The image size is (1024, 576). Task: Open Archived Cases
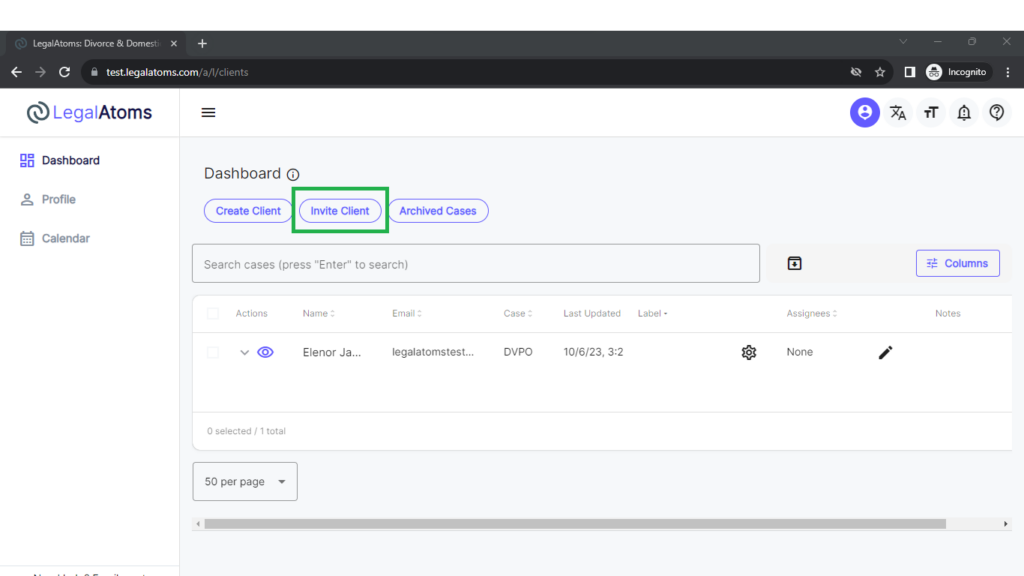coord(438,211)
